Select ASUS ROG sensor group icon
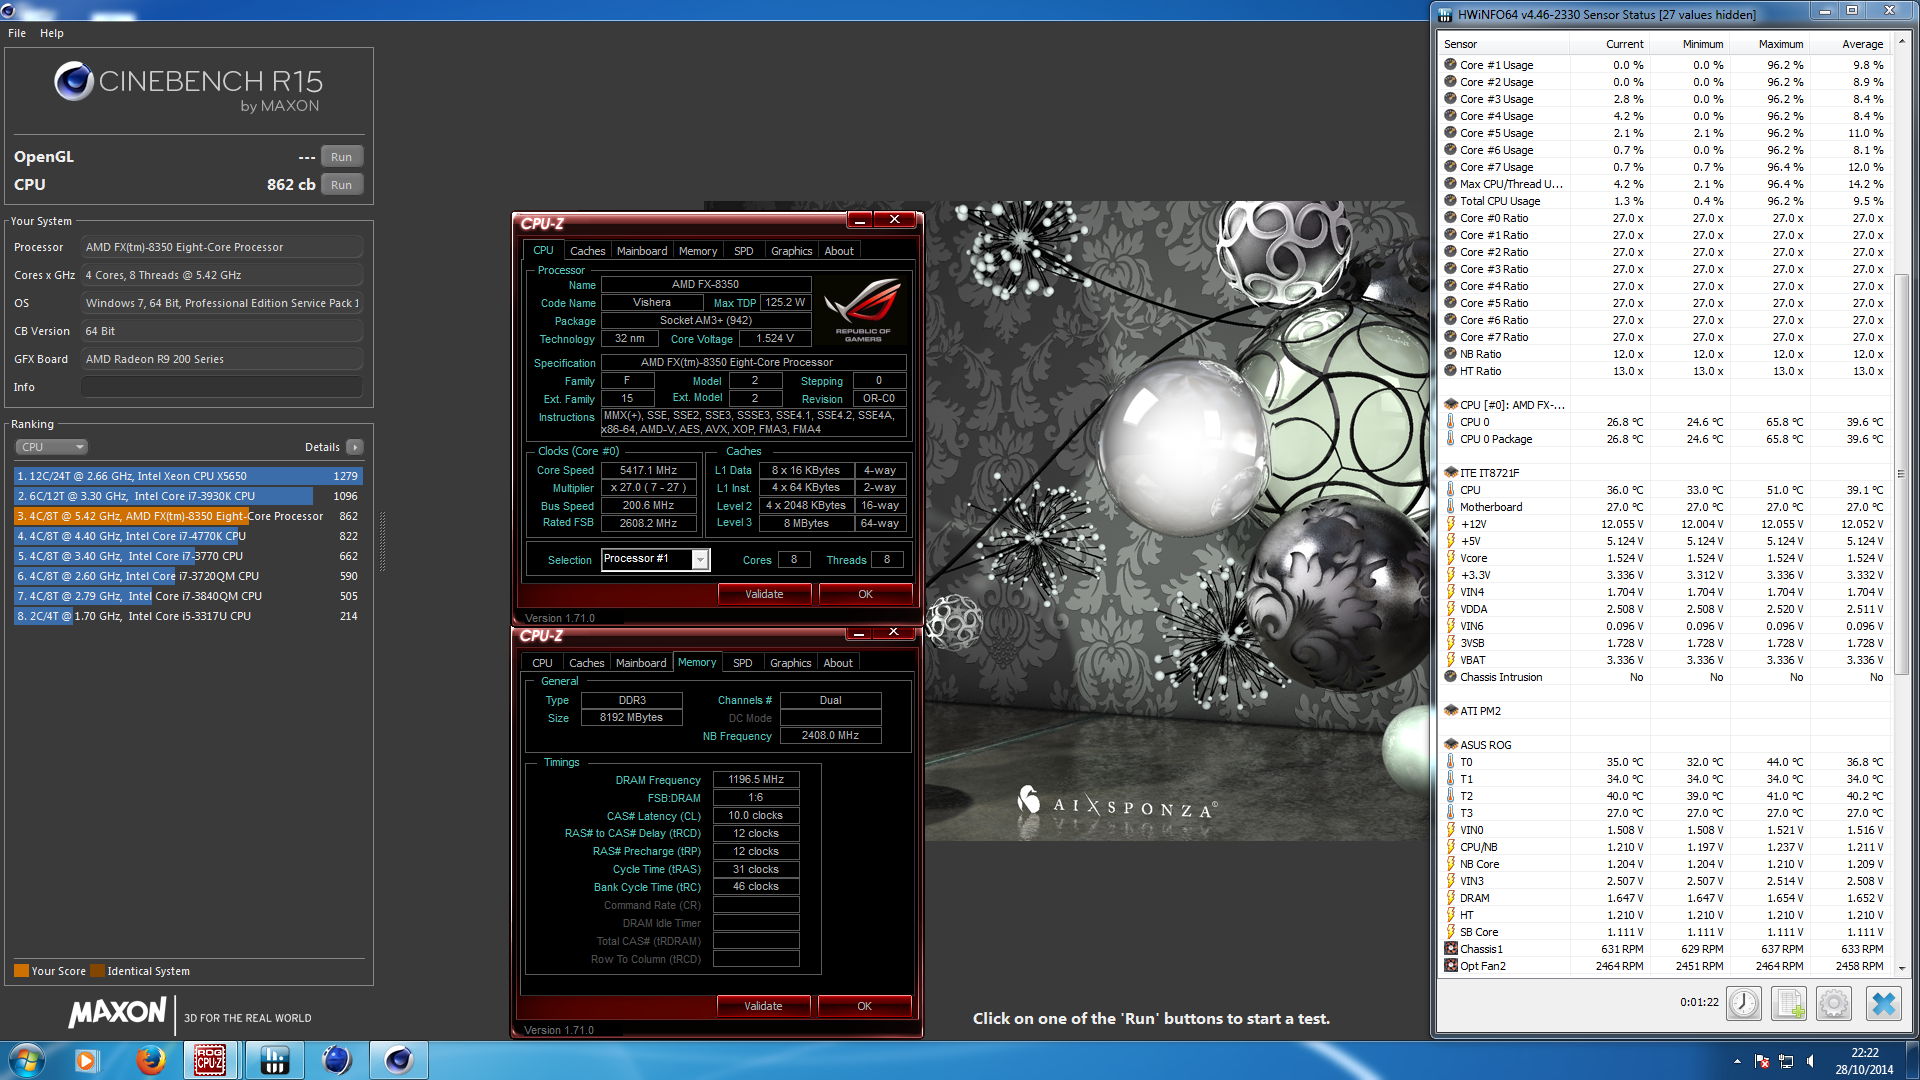Screen dimensions: 1920x1080 (1450, 745)
